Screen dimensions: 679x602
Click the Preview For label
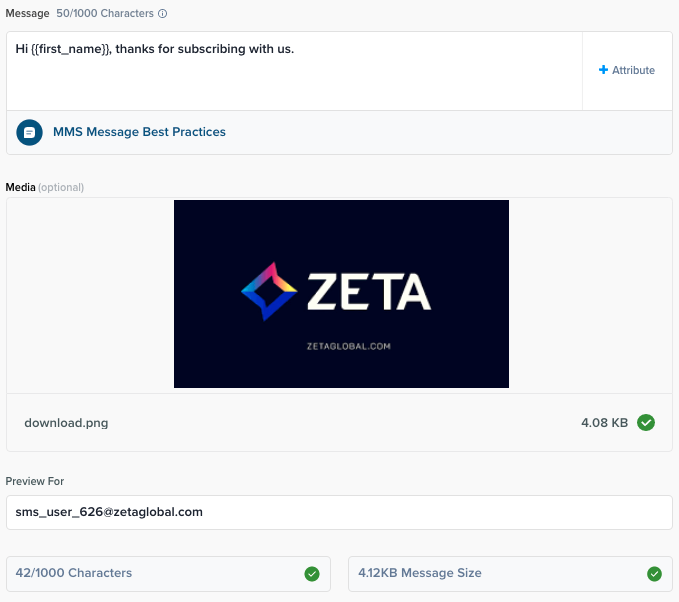[35, 481]
